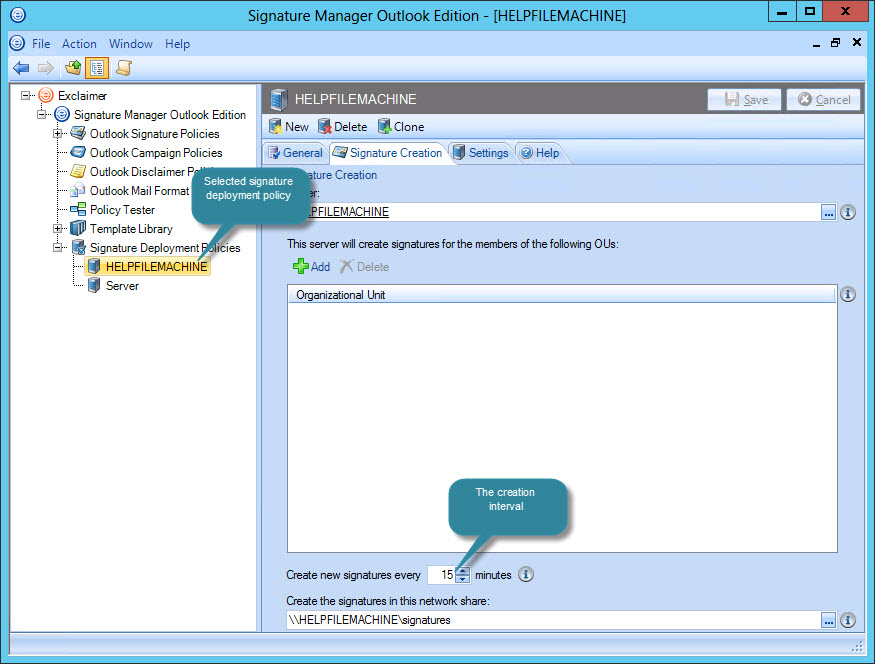Click the Up one level folder icon
Screen dimensions: 875x664
73,68
